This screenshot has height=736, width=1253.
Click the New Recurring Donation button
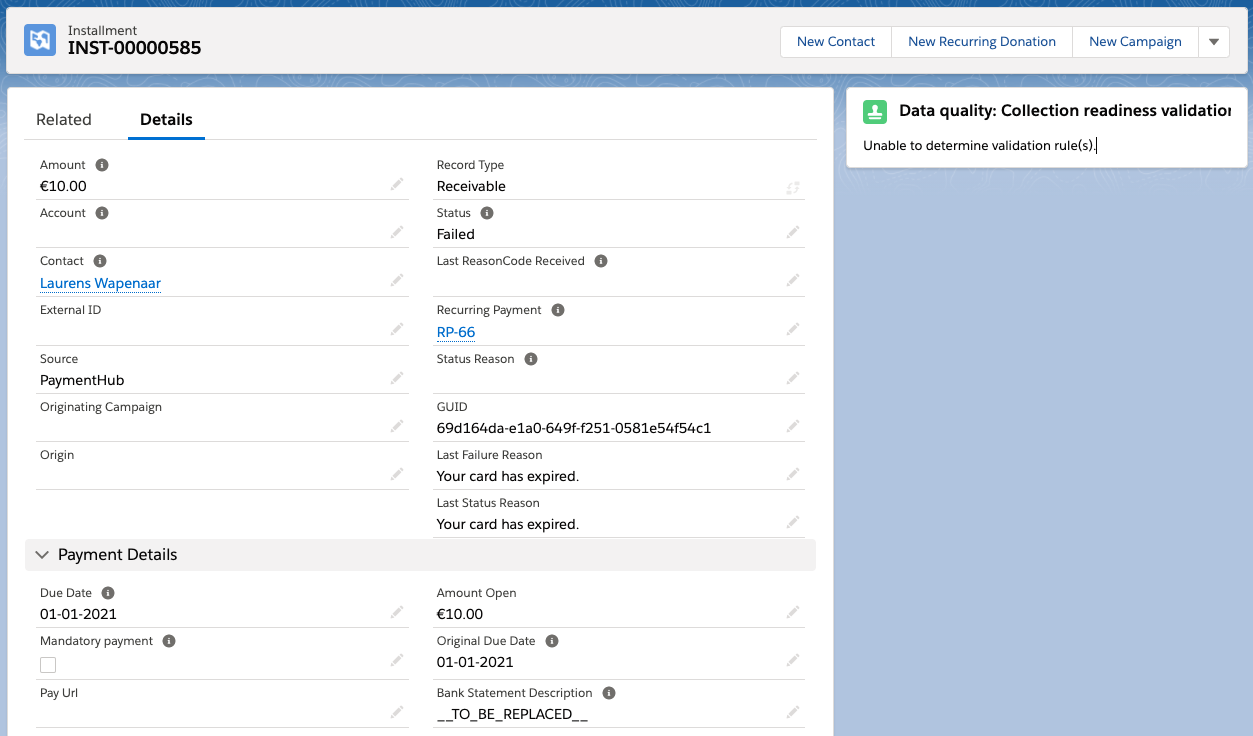point(981,42)
